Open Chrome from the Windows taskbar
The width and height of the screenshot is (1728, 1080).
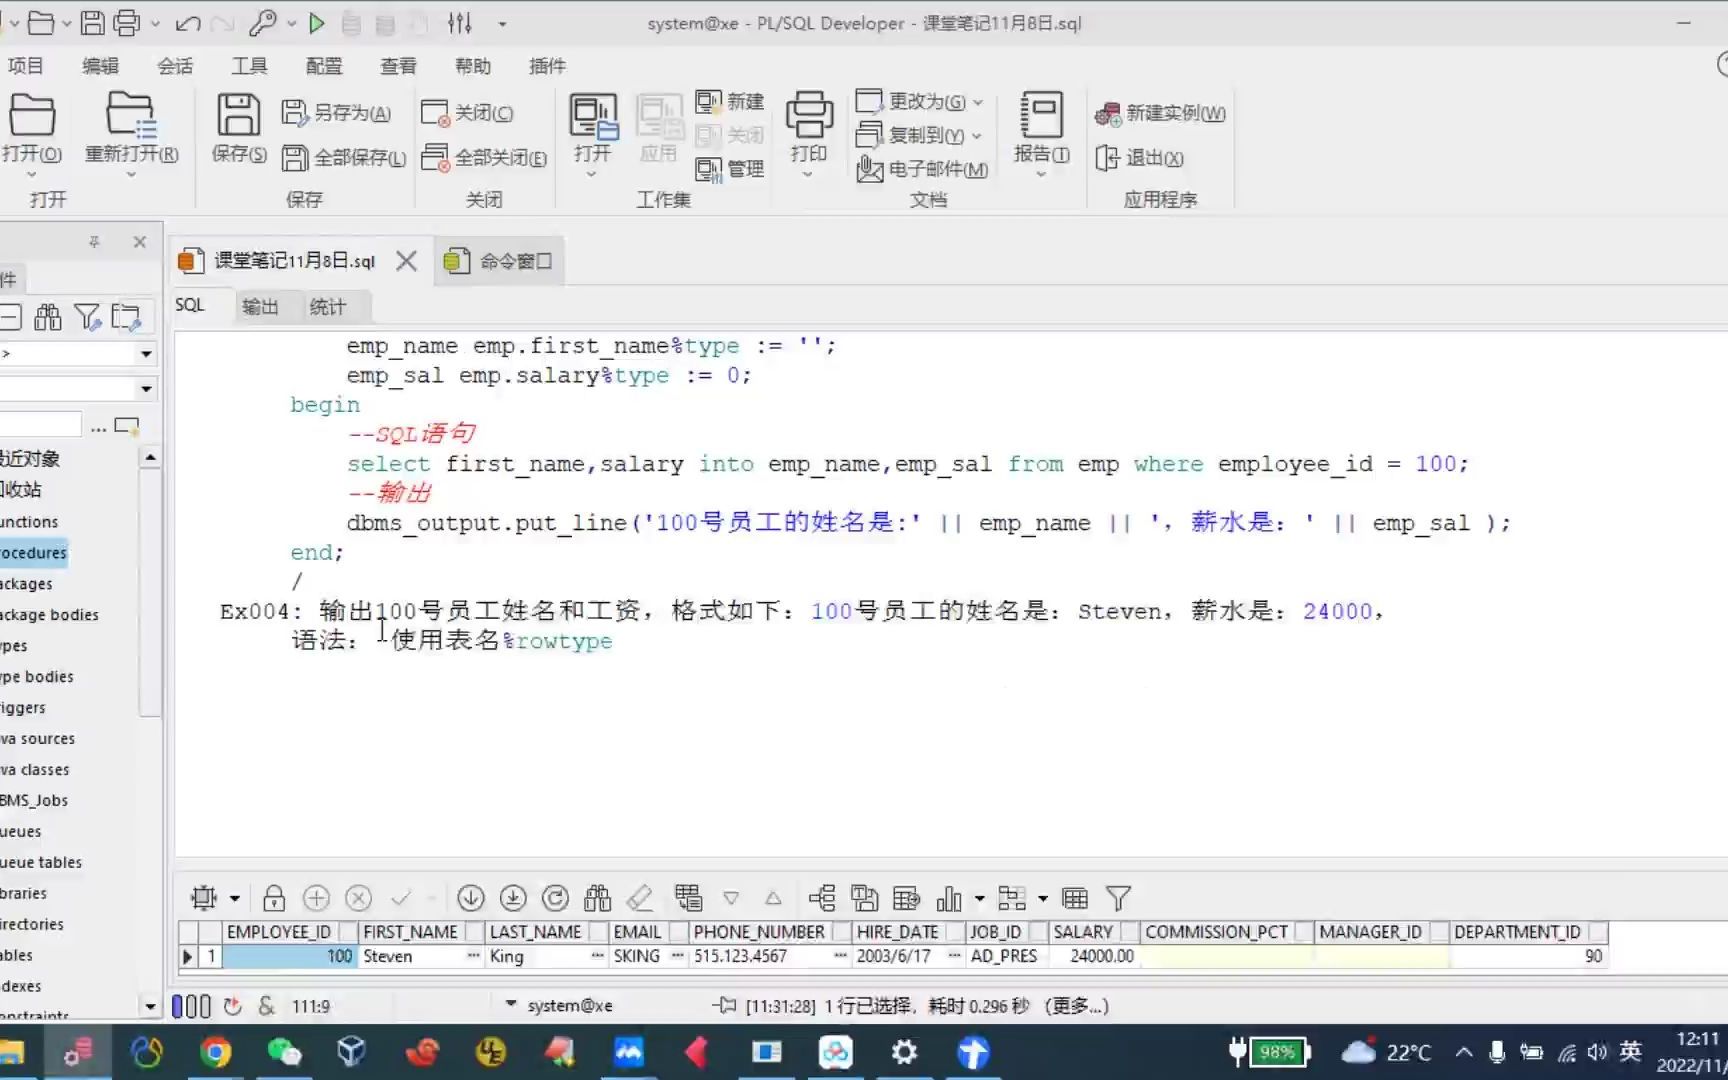click(216, 1052)
